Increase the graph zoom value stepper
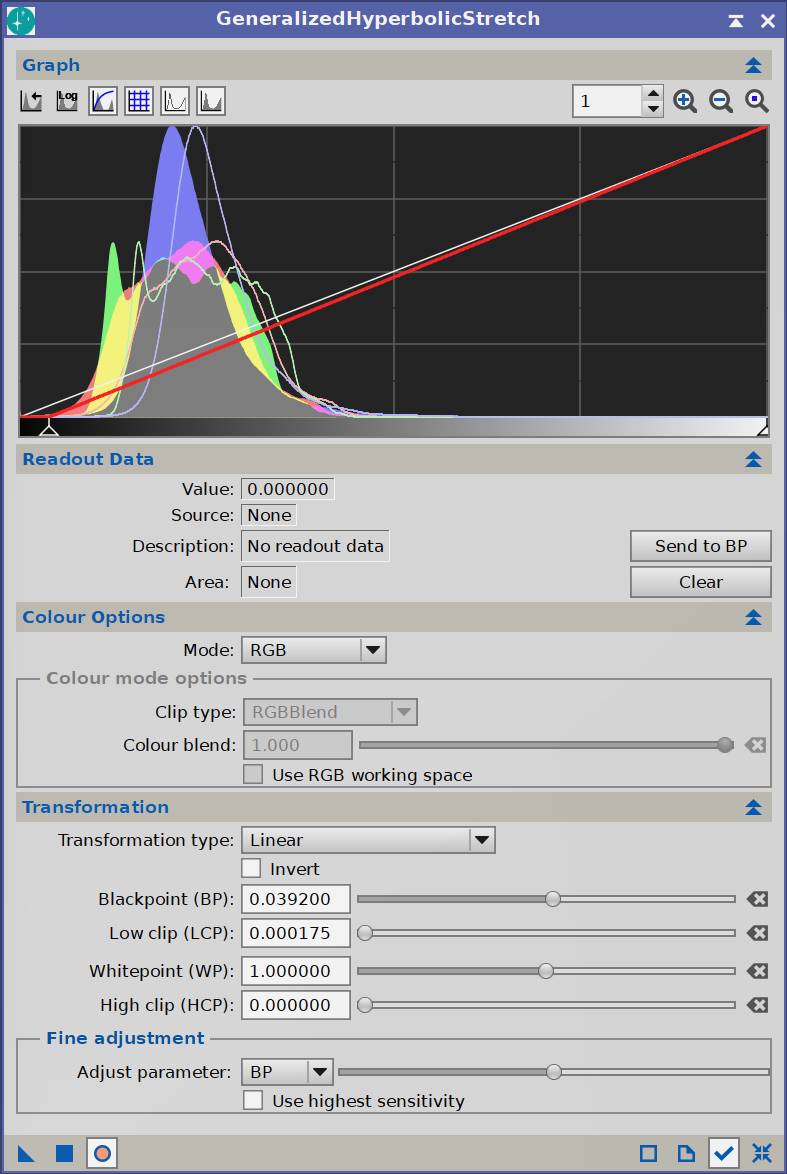The image size is (787, 1174). pyautogui.click(x=653, y=94)
